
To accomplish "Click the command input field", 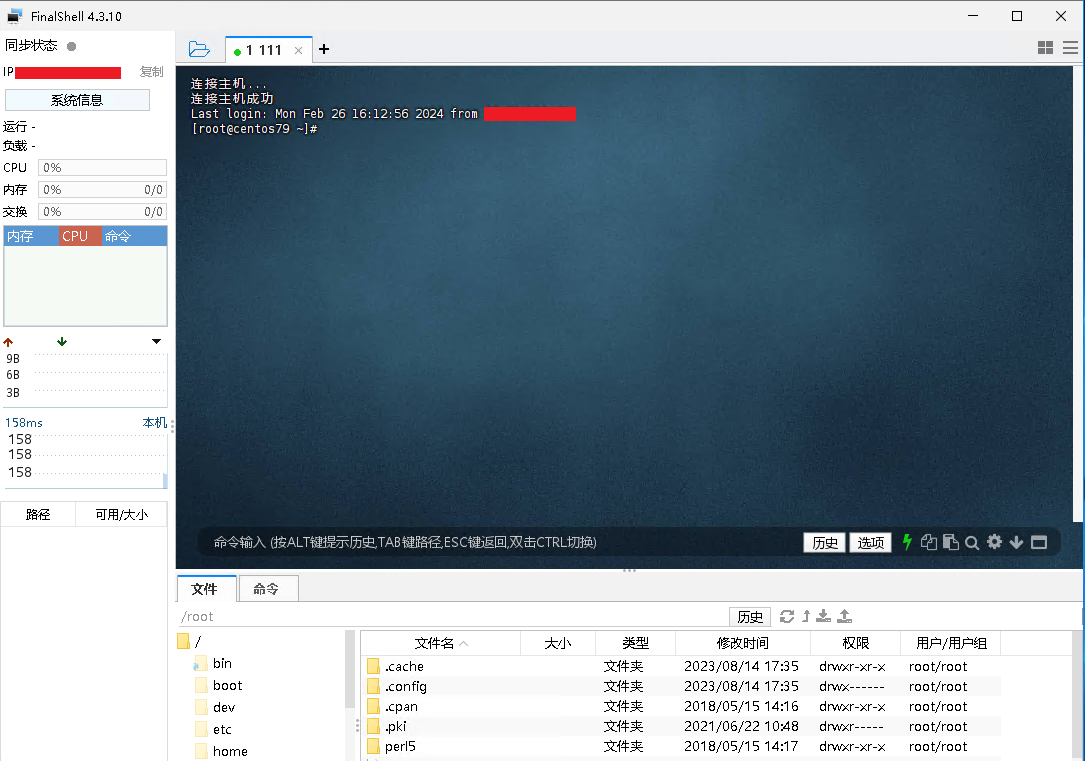I will click(x=500, y=542).
